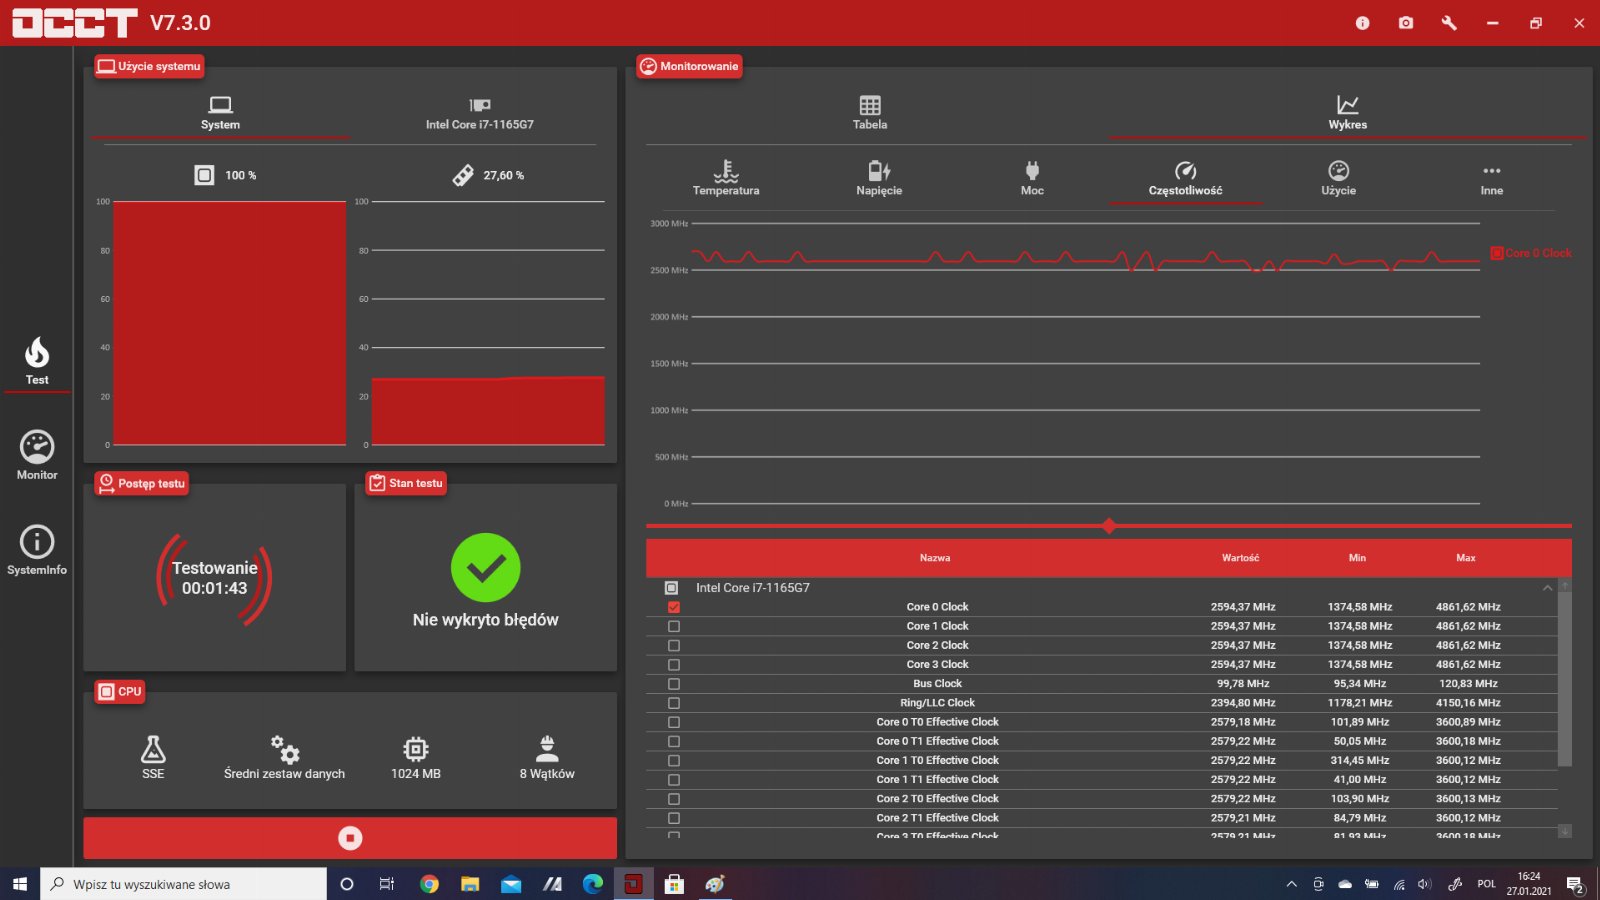The height and width of the screenshot is (900, 1600).
Task: Open Google Chrome from the taskbar
Action: (429, 884)
